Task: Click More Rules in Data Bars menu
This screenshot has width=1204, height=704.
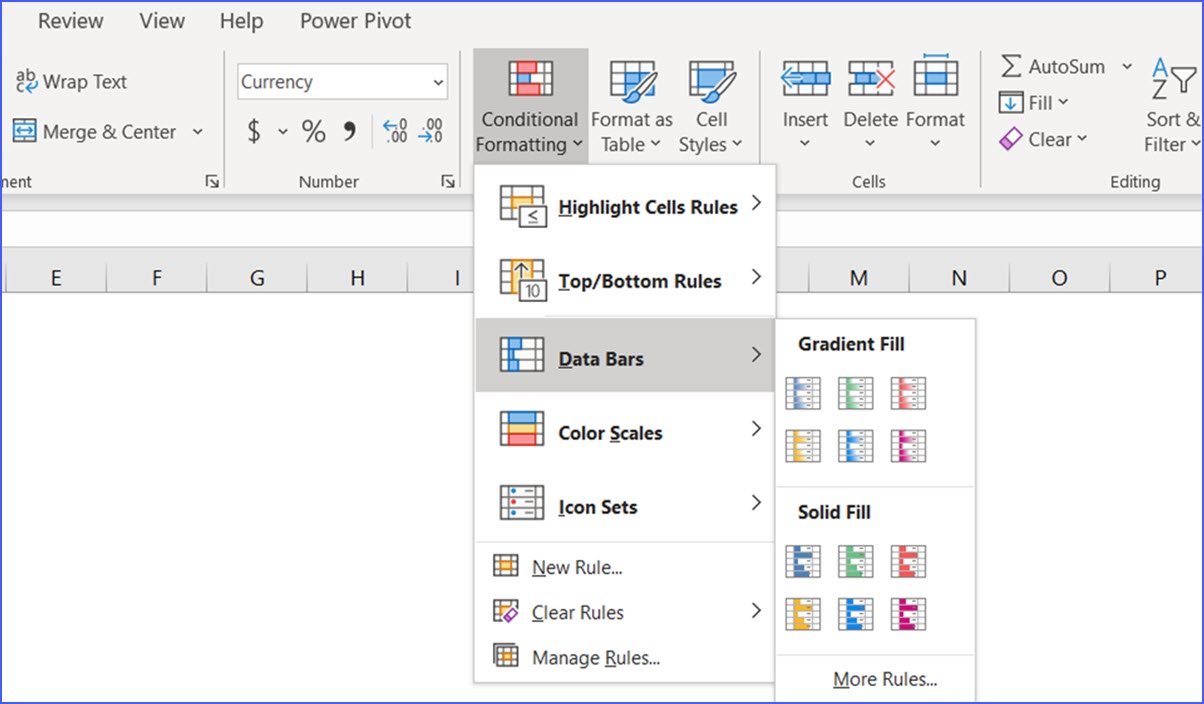Action: (886, 679)
